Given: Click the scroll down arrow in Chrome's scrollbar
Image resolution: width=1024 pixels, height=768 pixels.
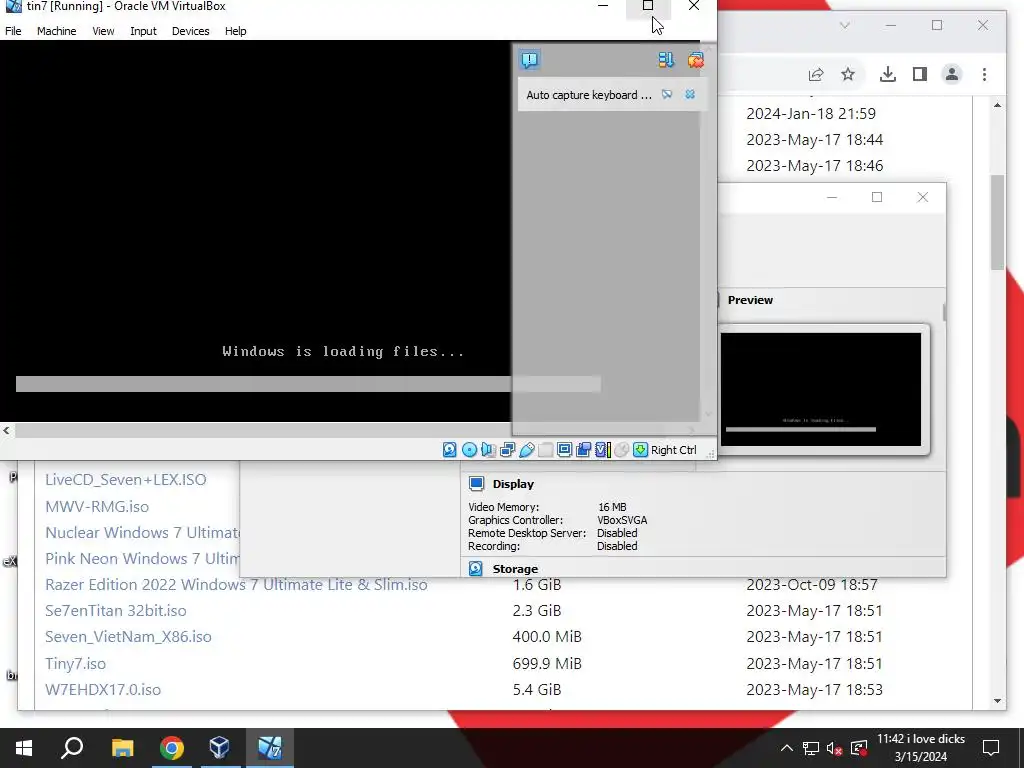Looking at the screenshot, I should tap(997, 701).
